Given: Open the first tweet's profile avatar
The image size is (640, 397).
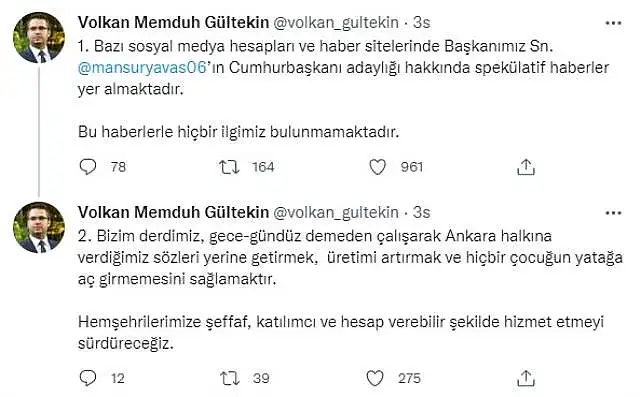Looking at the screenshot, I should pyautogui.click(x=39, y=38).
